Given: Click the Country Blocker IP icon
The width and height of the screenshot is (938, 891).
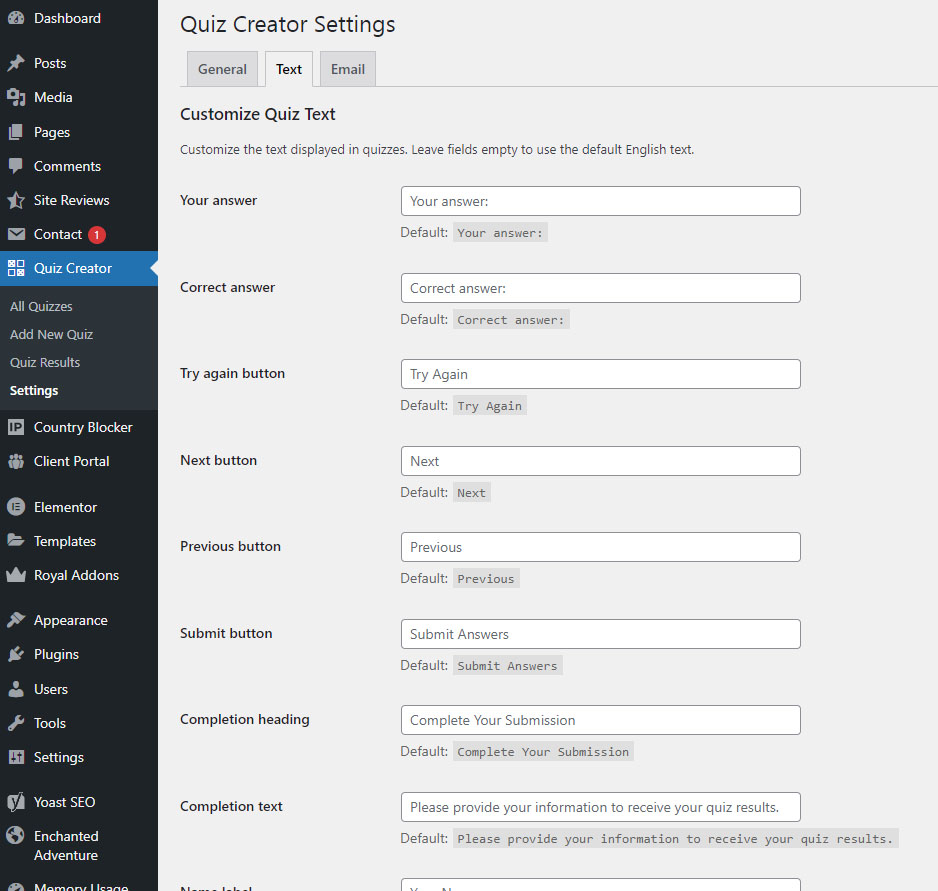Looking at the screenshot, I should pos(16,427).
